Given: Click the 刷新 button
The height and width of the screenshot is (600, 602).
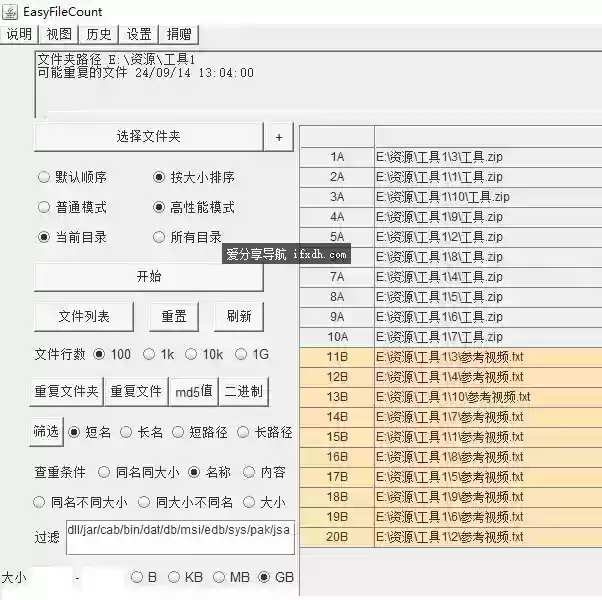Looking at the screenshot, I should coord(239,317).
